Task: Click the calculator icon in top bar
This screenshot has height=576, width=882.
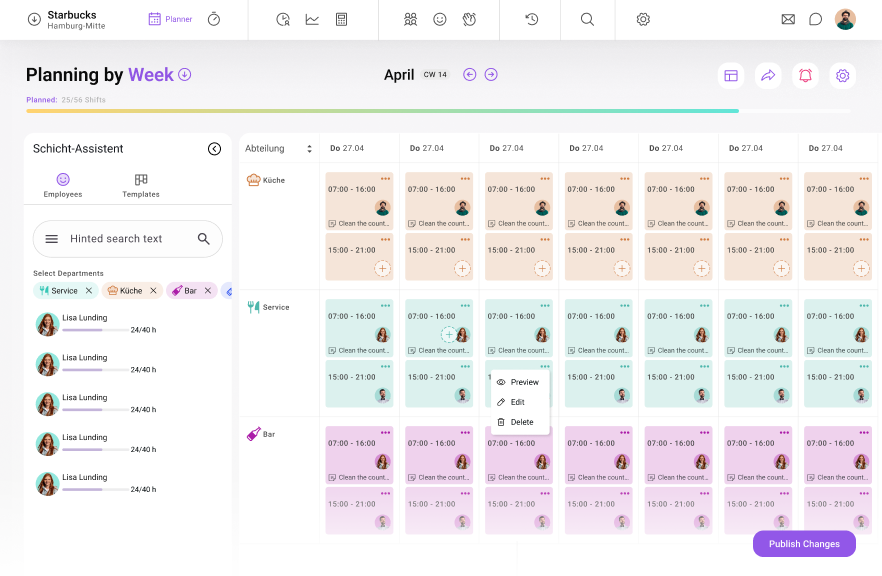Action: [x=342, y=19]
